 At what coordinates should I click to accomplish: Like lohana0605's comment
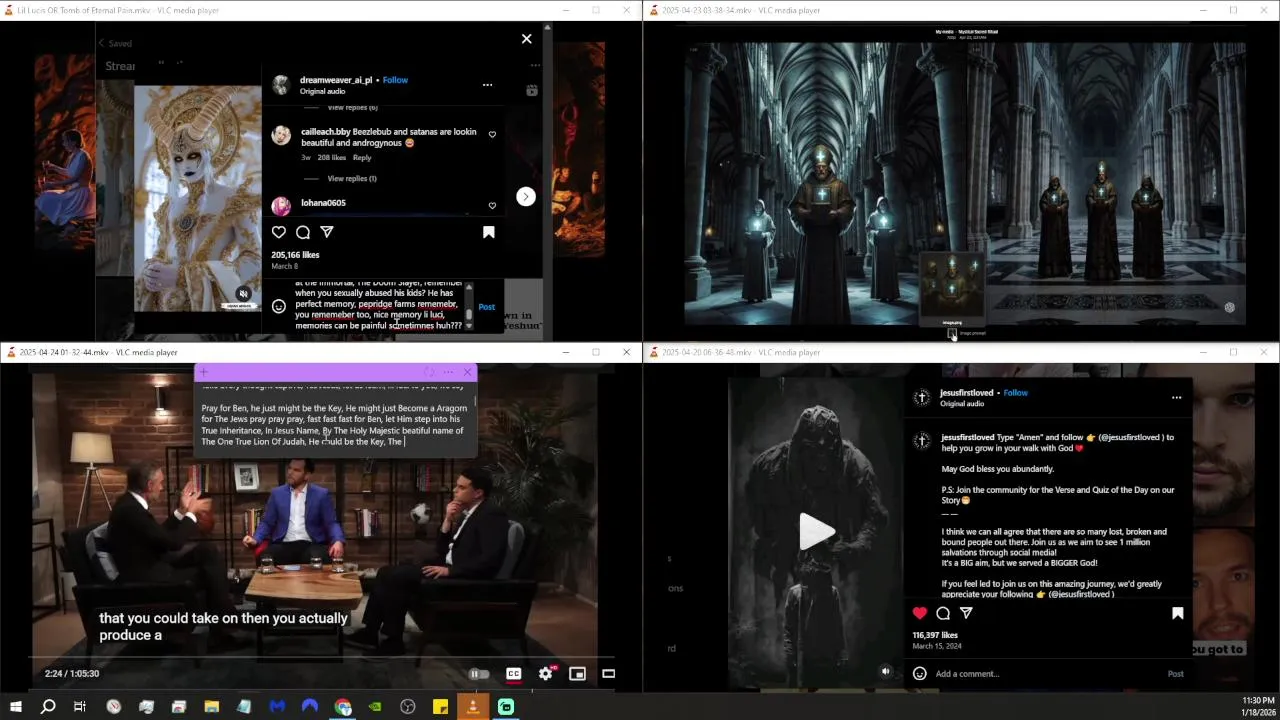pos(492,206)
